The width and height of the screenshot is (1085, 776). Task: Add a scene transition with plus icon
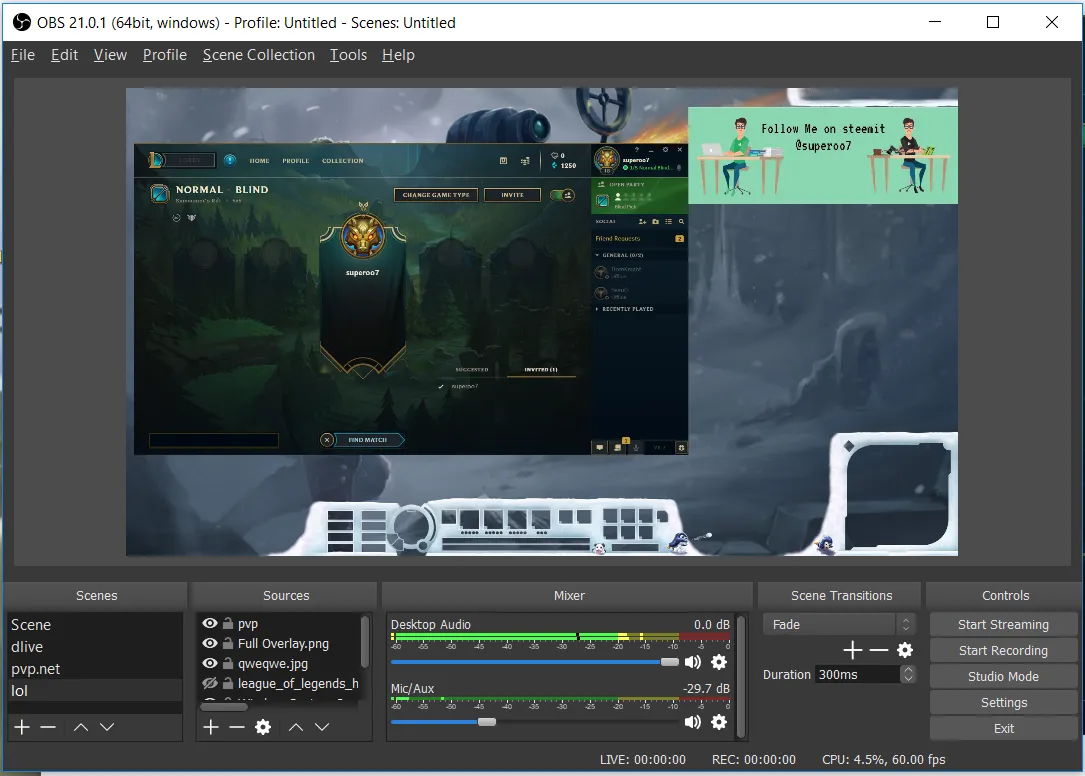(x=852, y=650)
